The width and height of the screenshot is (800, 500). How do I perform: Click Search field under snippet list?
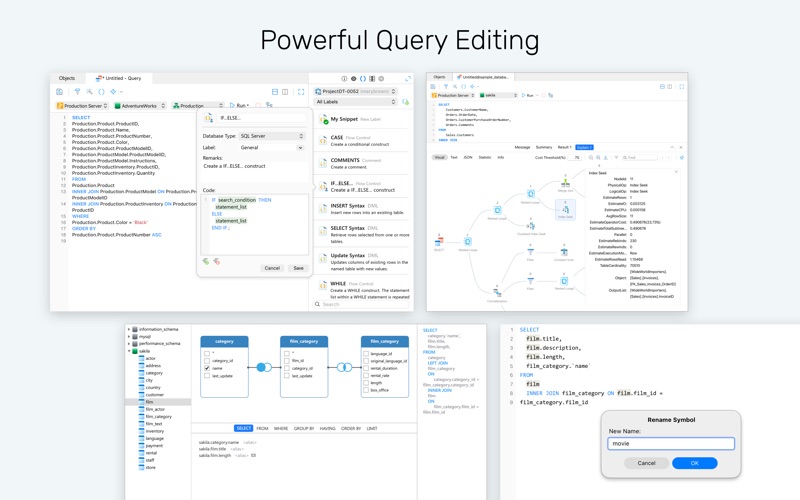(x=362, y=304)
